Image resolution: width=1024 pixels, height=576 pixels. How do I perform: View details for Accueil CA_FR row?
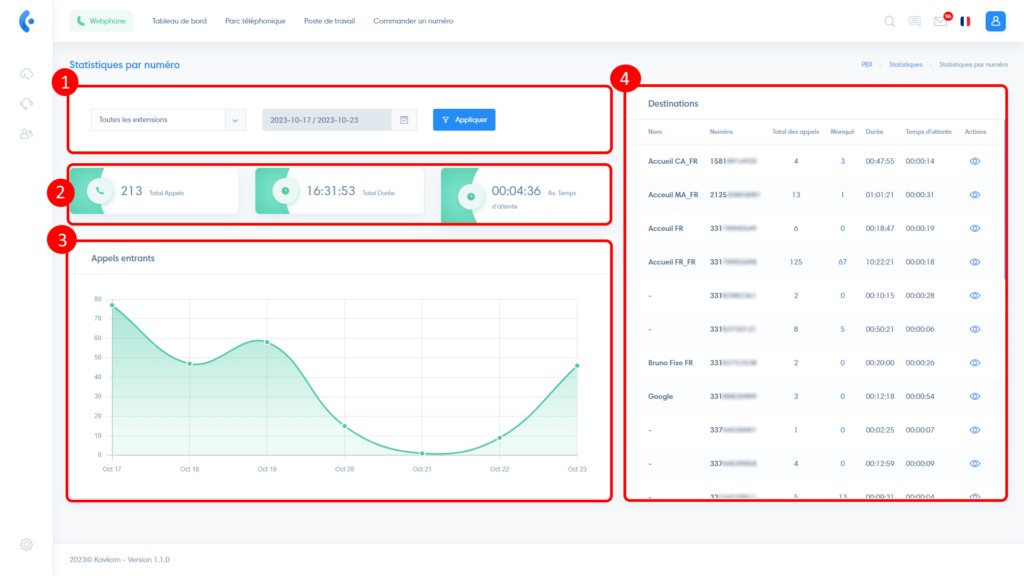974,161
